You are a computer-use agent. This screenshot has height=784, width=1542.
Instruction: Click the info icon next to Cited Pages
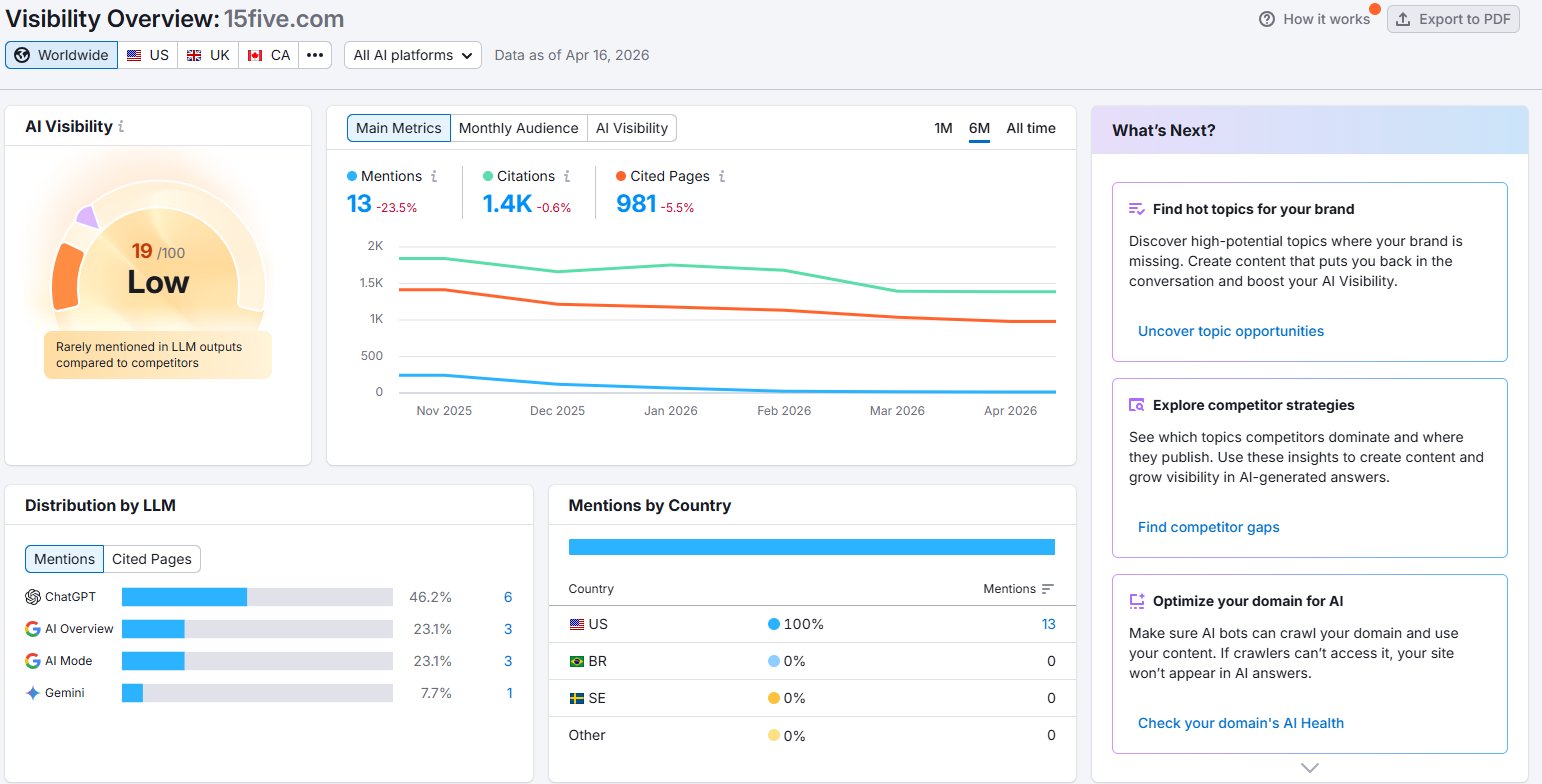pyautogui.click(x=722, y=176)
